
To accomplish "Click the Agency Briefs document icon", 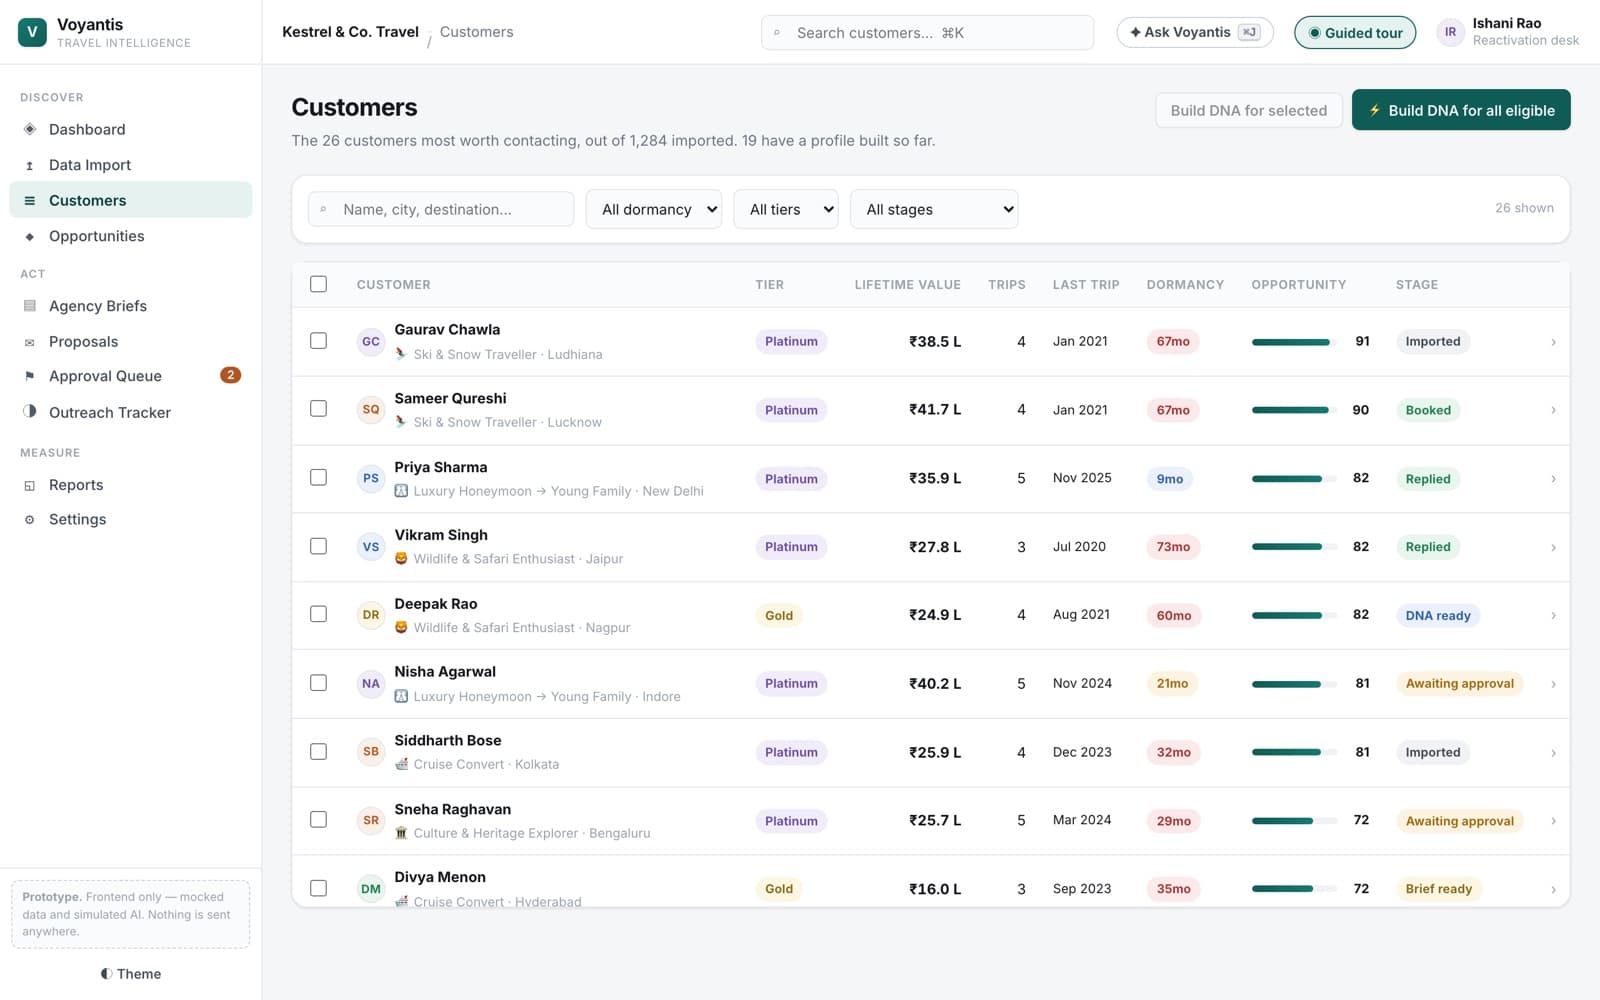I will click(x=30, y=306).
